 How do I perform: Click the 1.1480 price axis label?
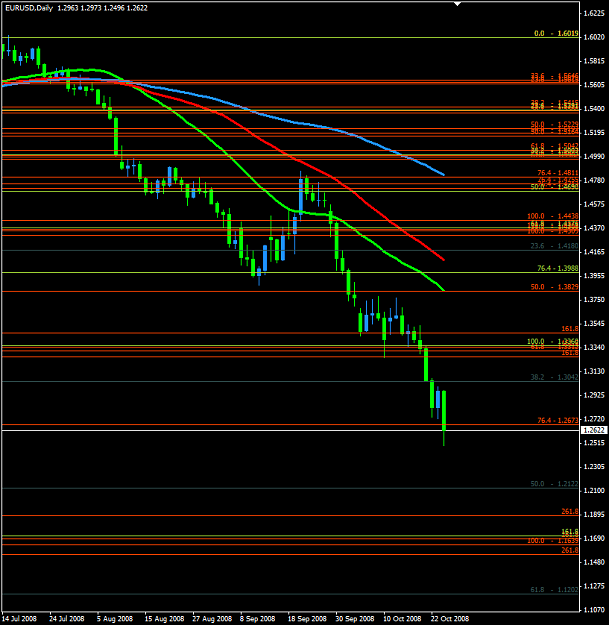[x=594, y=562]
